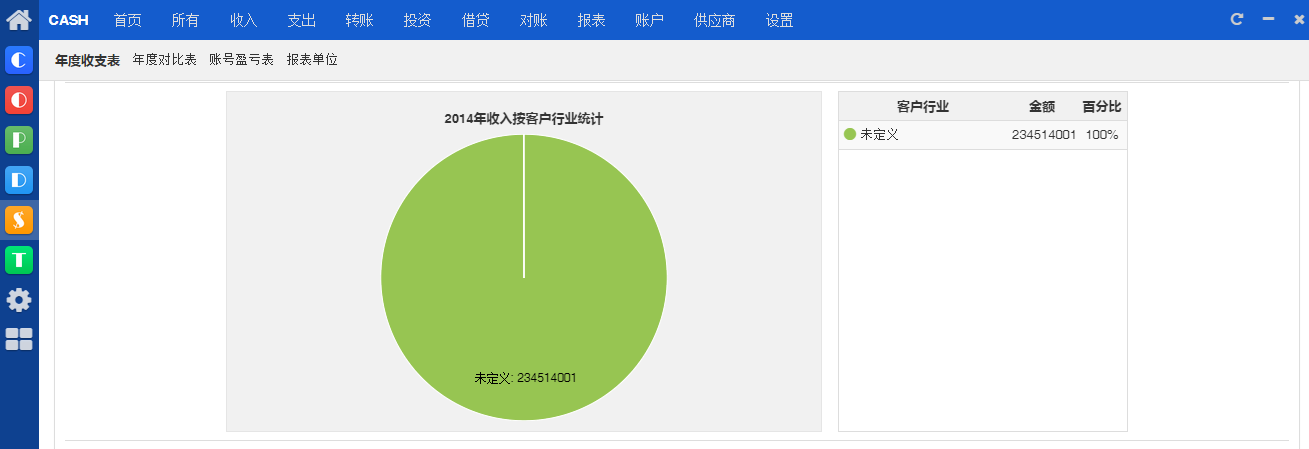
Task: Open the 供应商 menu
Action: click(x=715, y=20)
